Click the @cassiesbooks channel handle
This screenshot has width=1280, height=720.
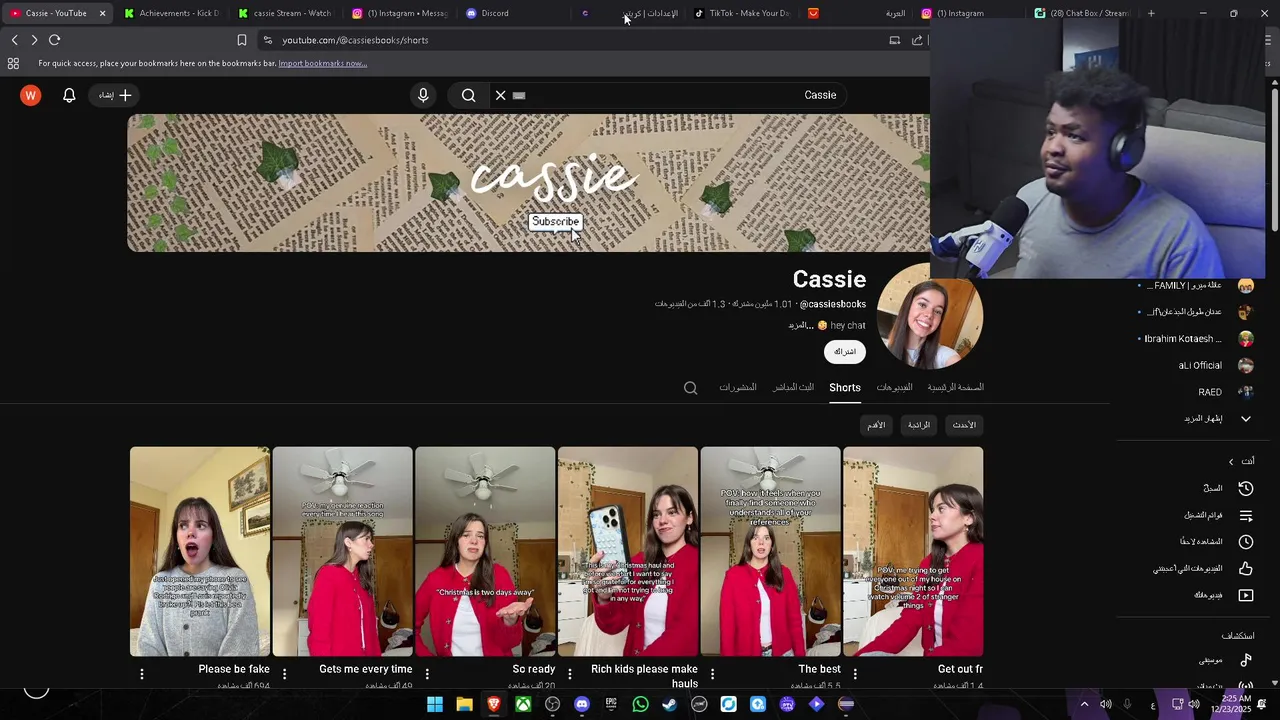point(833,304)
